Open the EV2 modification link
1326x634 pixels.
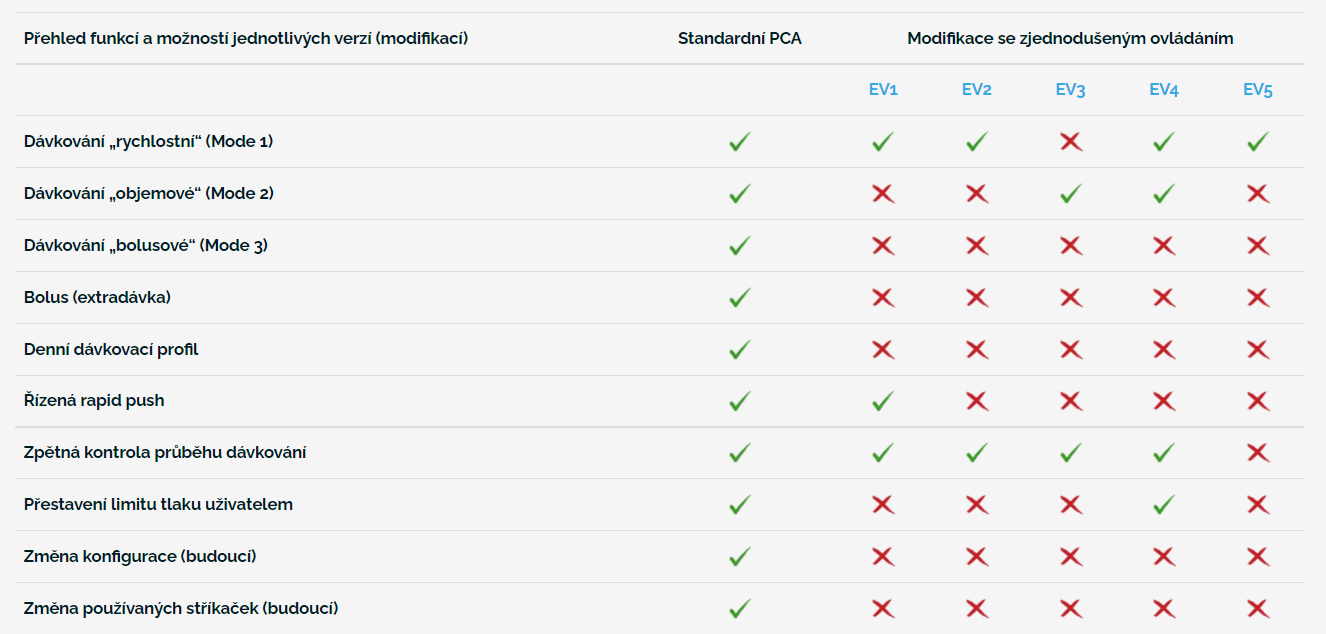coord(977,90)
